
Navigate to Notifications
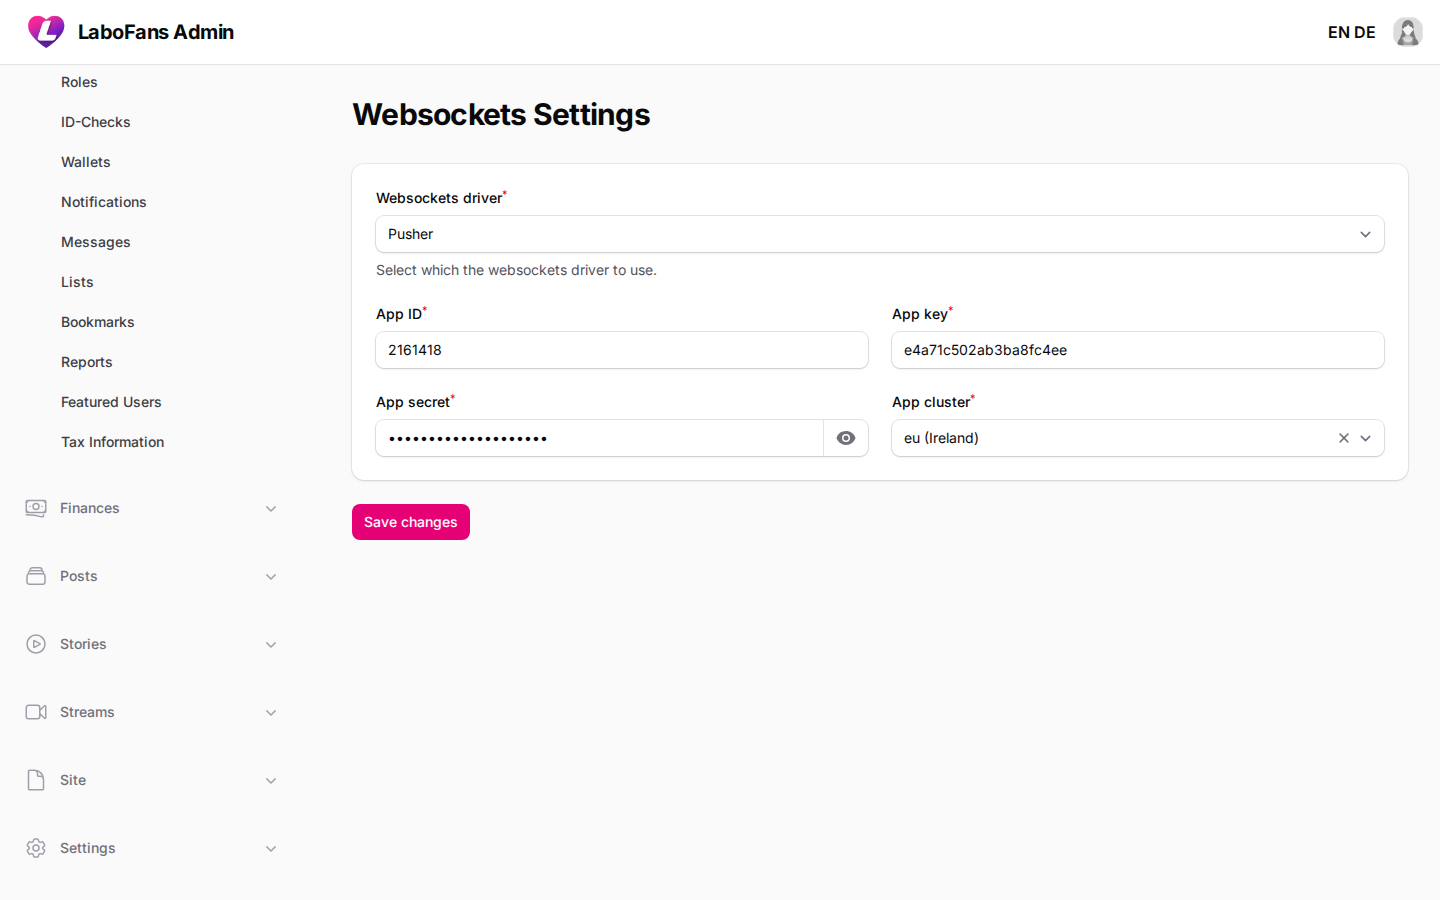104,202
